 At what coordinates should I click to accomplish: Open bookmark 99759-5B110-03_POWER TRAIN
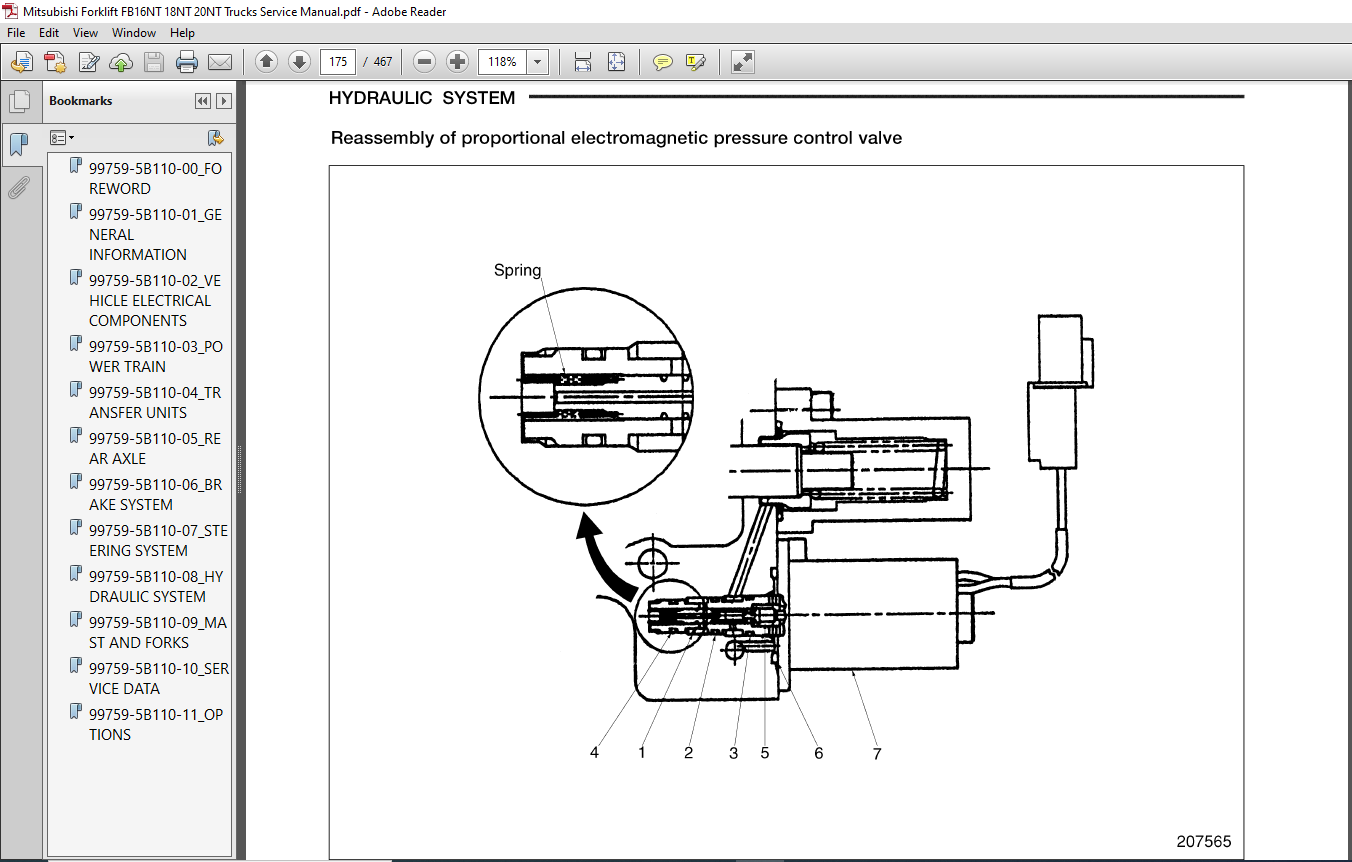155,357
